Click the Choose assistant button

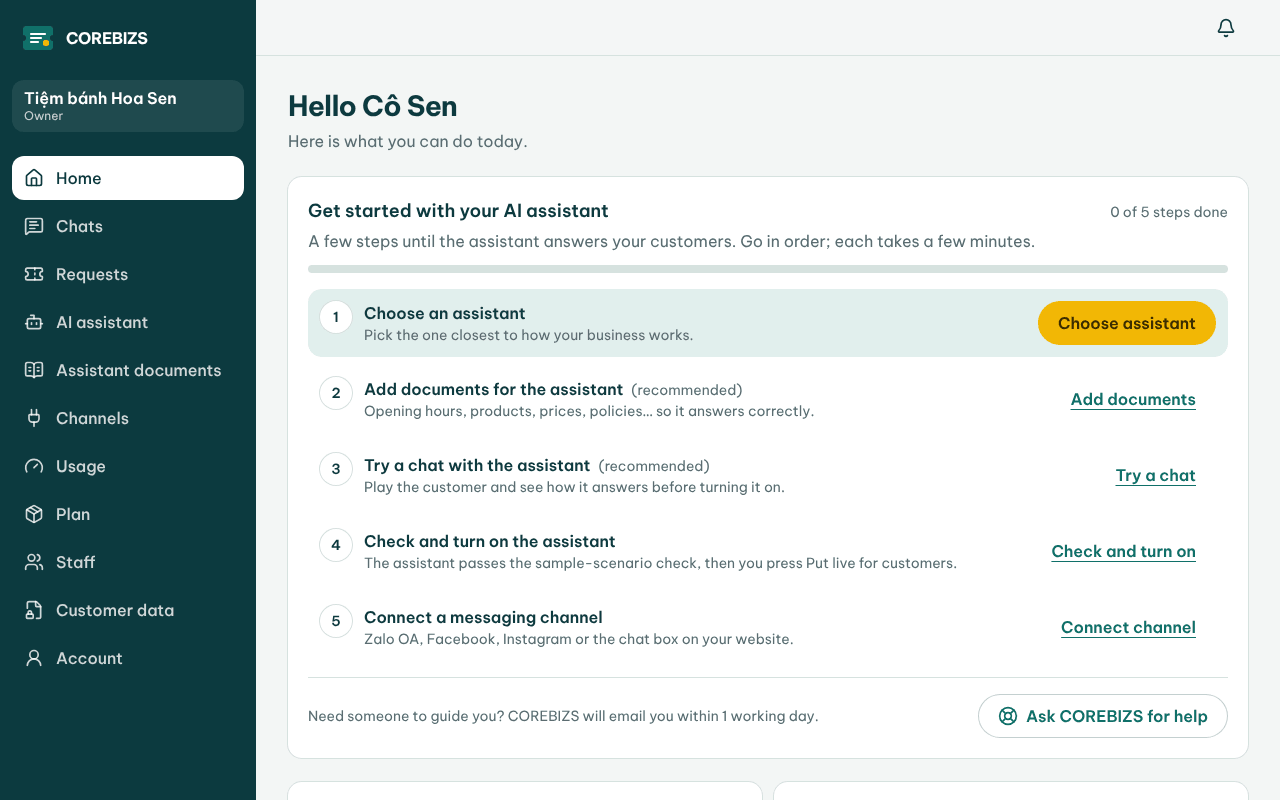1127,323
